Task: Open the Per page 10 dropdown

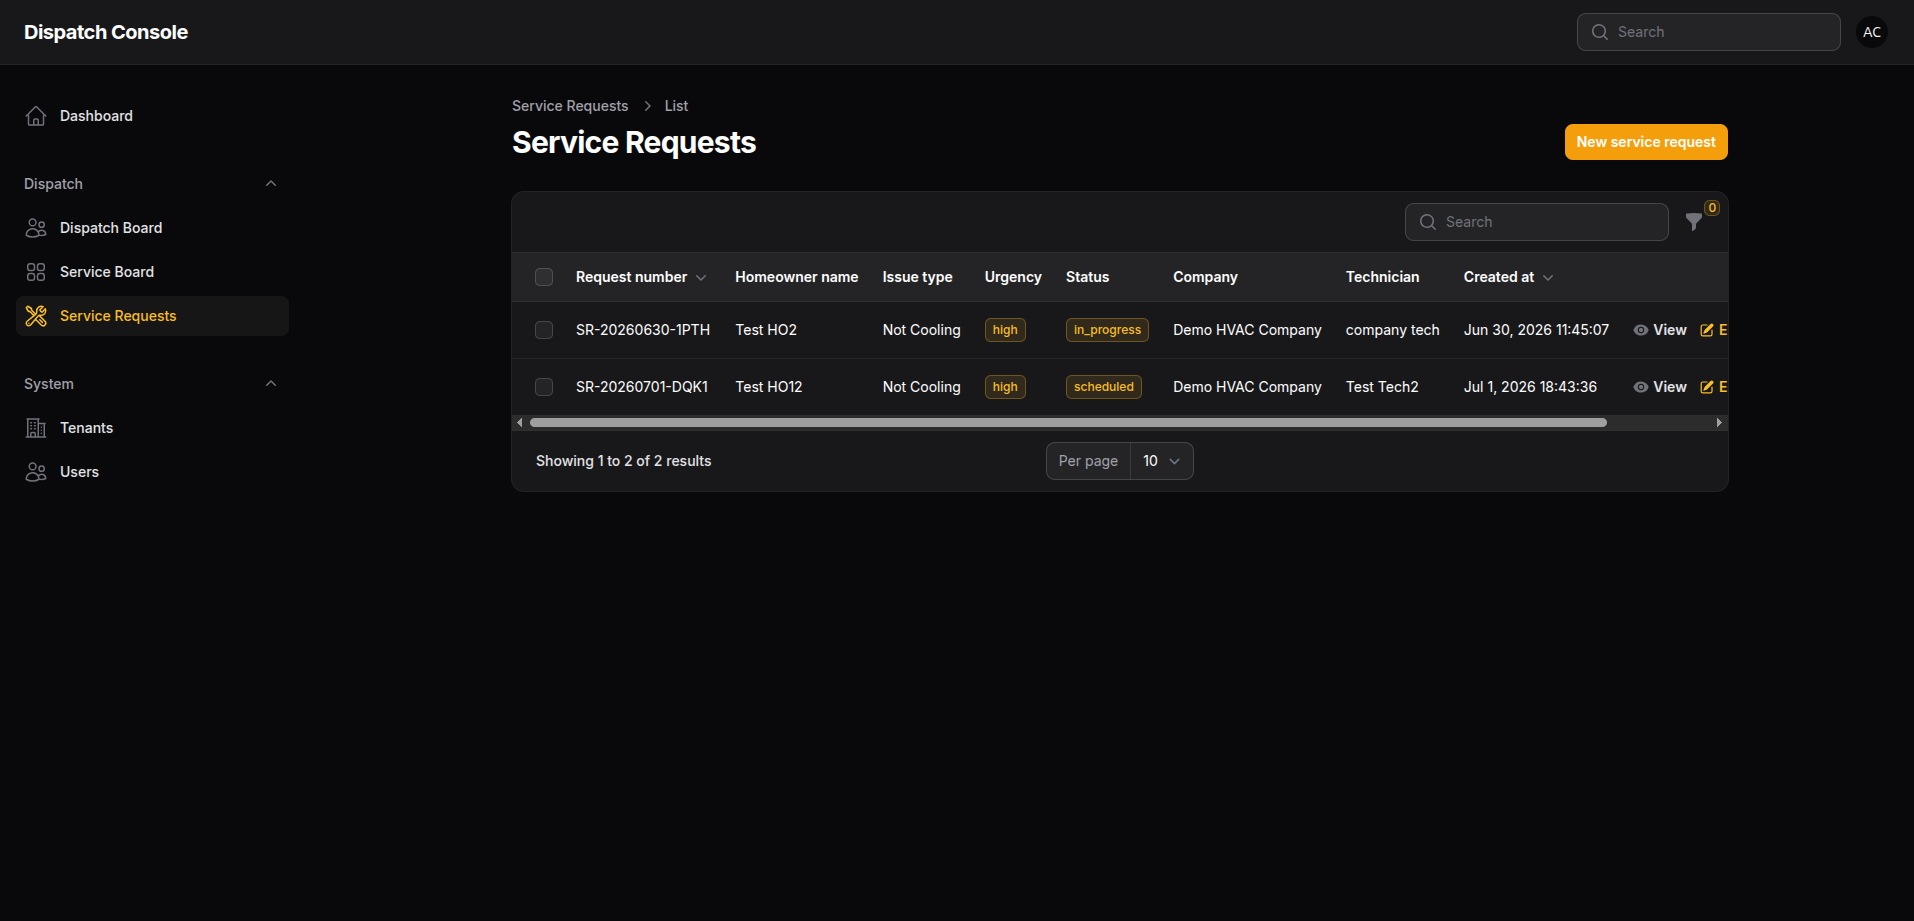Action: [1161, 461]
